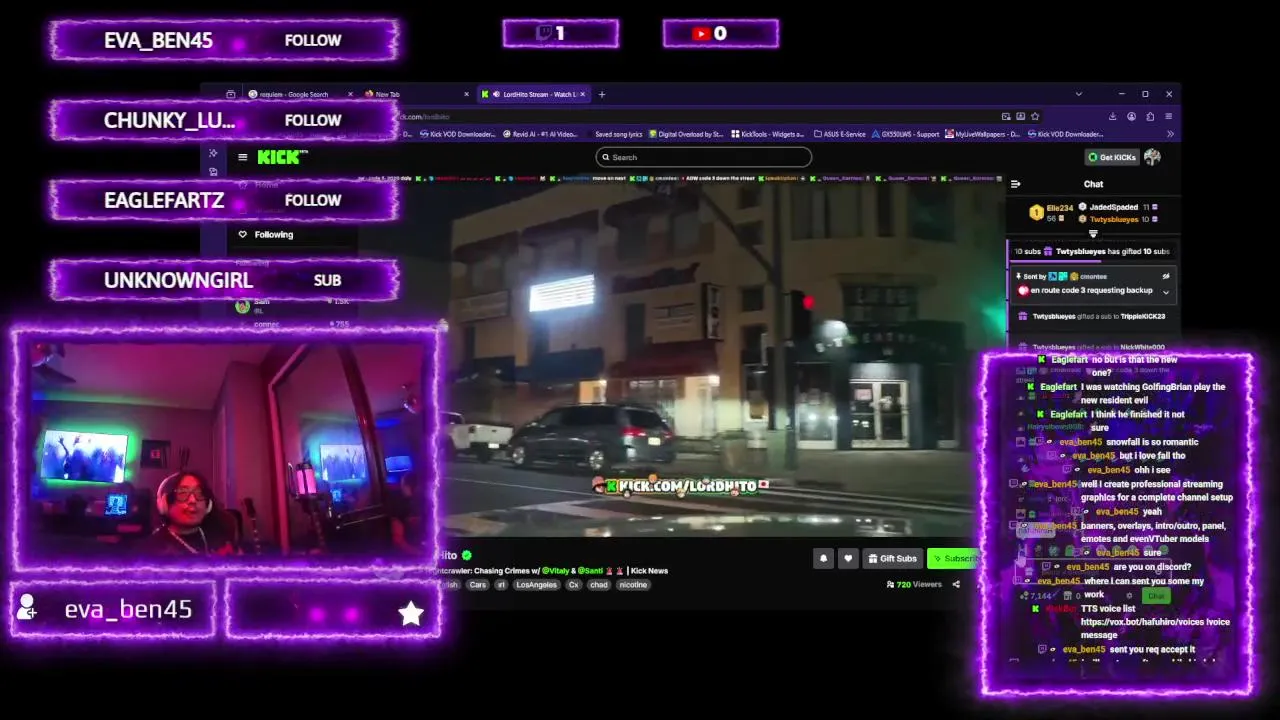
Task: Click the CHUNKY_LU follow alert
Action: [223, 120]
